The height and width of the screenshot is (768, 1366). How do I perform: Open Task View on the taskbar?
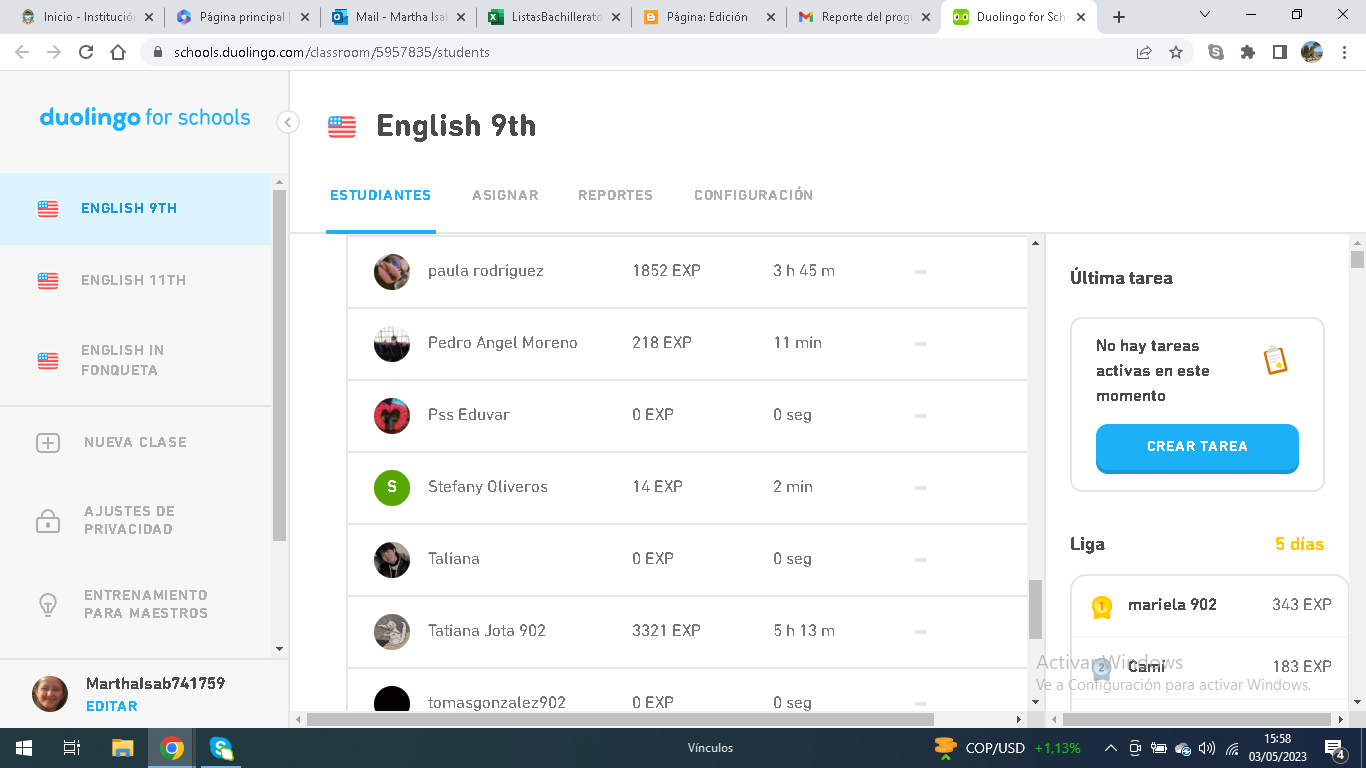pyautogui.click(x=72, y=748)
